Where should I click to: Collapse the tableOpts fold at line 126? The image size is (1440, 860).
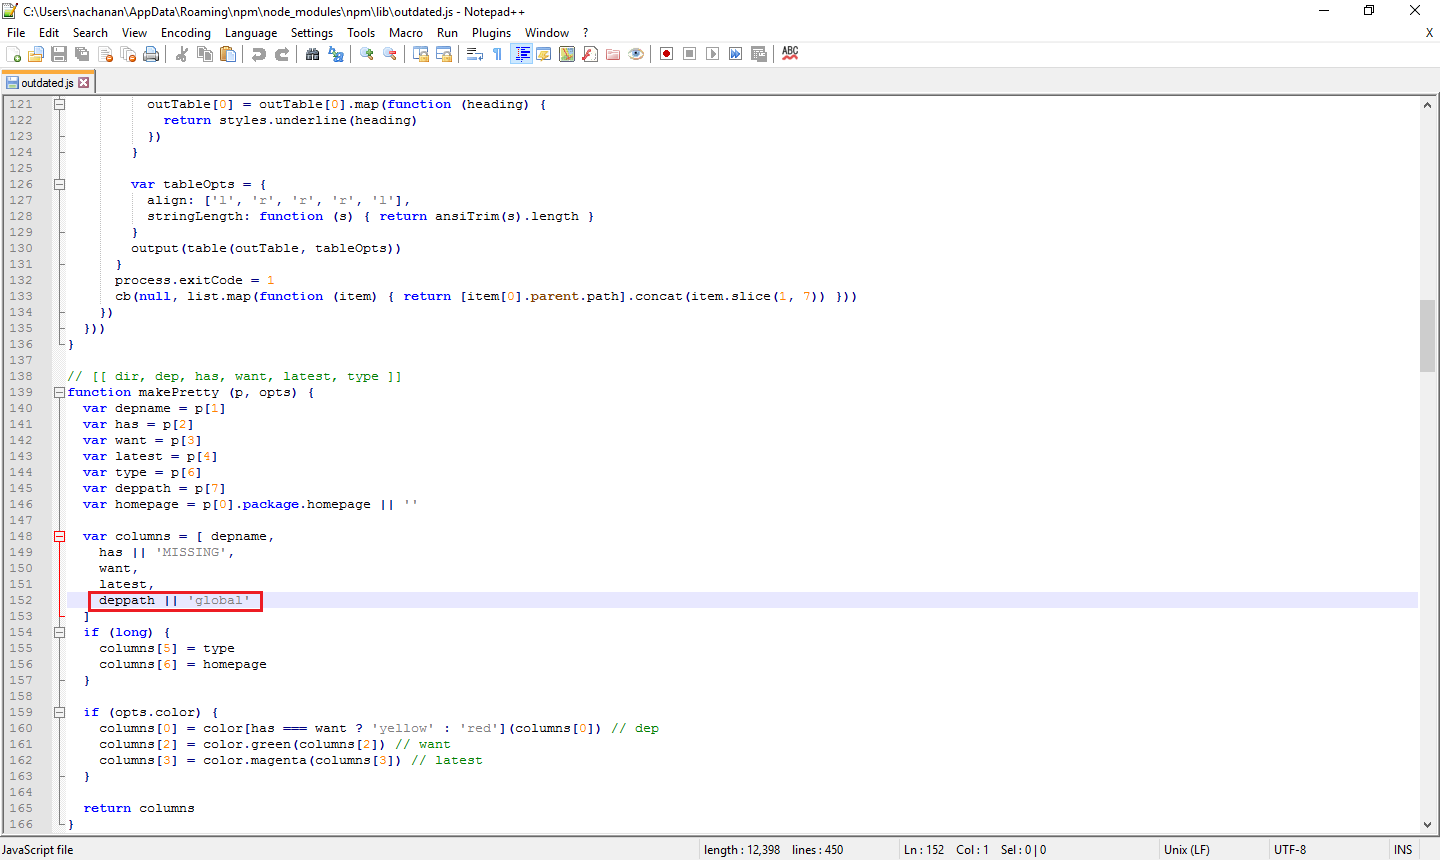tap(59, 184)
